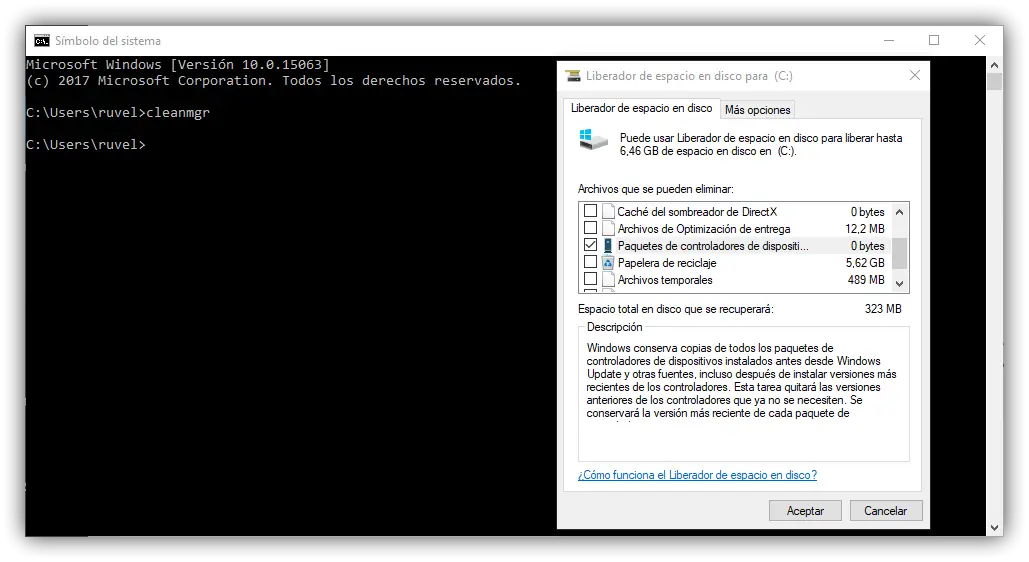Click the Caché del sombreador de DirectX label
This screenshot has width=1029, height=562.
[x=697, y=211]
